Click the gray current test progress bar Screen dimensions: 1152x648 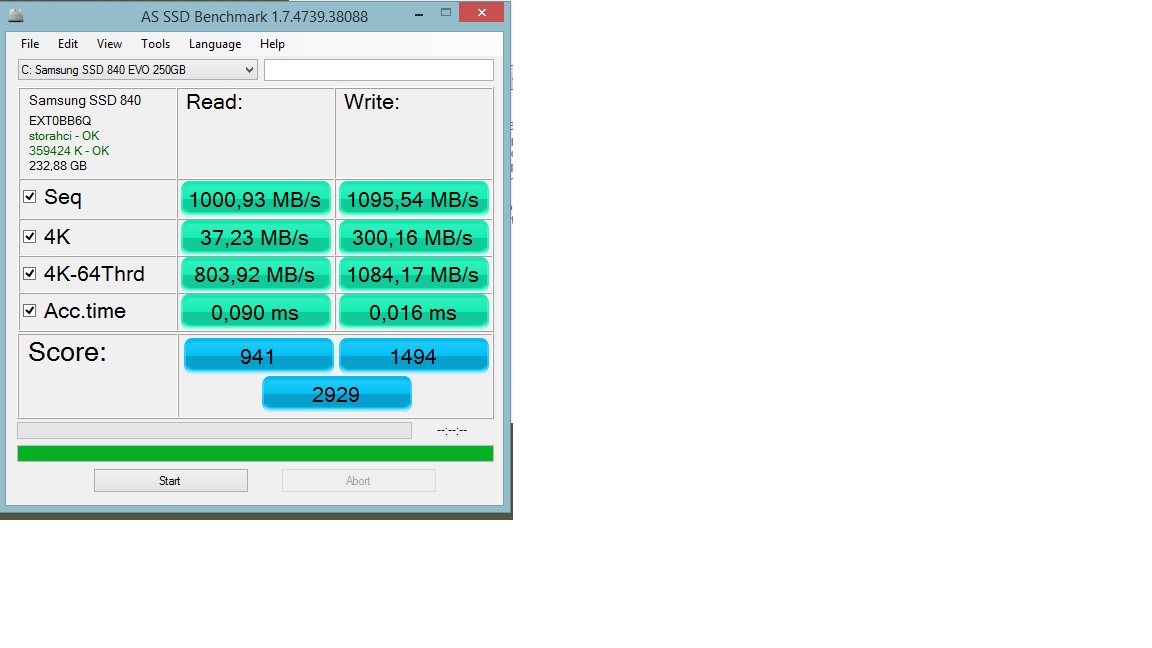[215, 431]
